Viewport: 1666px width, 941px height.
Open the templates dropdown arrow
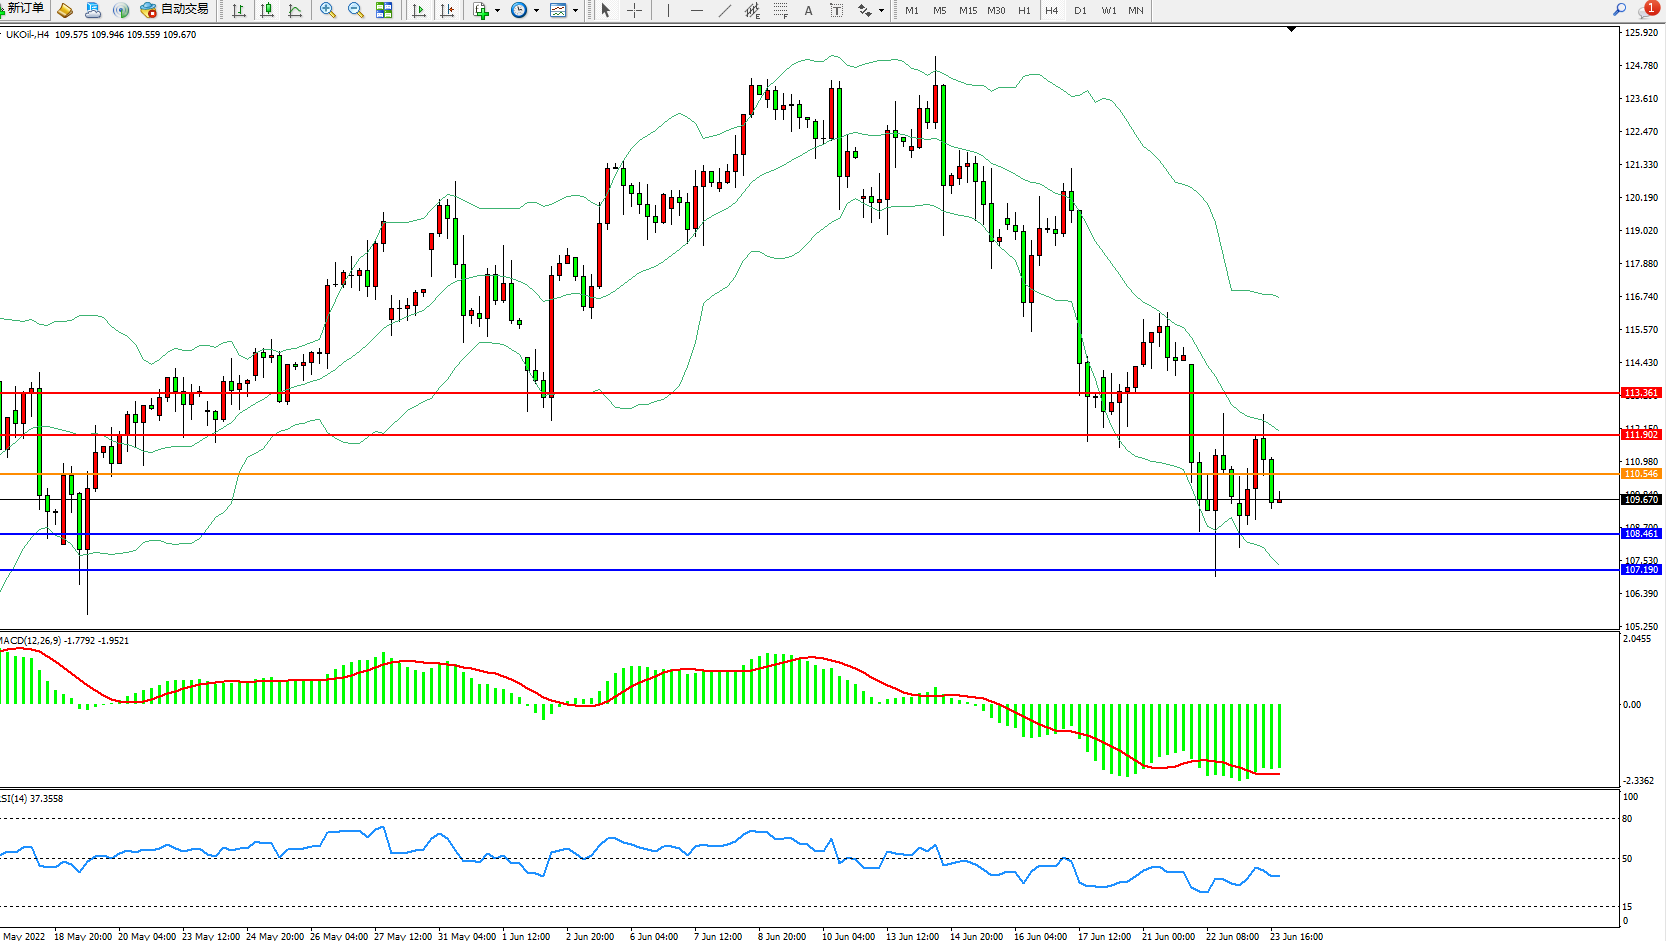(575, 10)
